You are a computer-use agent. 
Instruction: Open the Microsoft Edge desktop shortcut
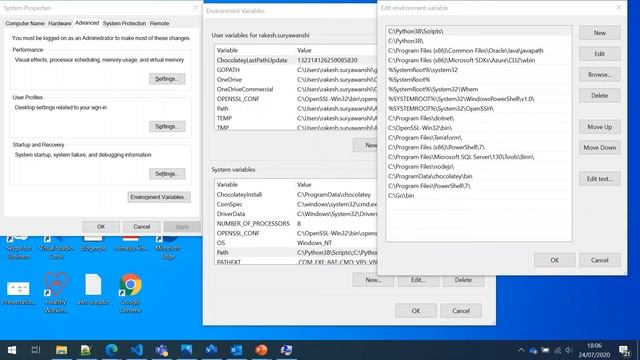(x=168, y=248)
